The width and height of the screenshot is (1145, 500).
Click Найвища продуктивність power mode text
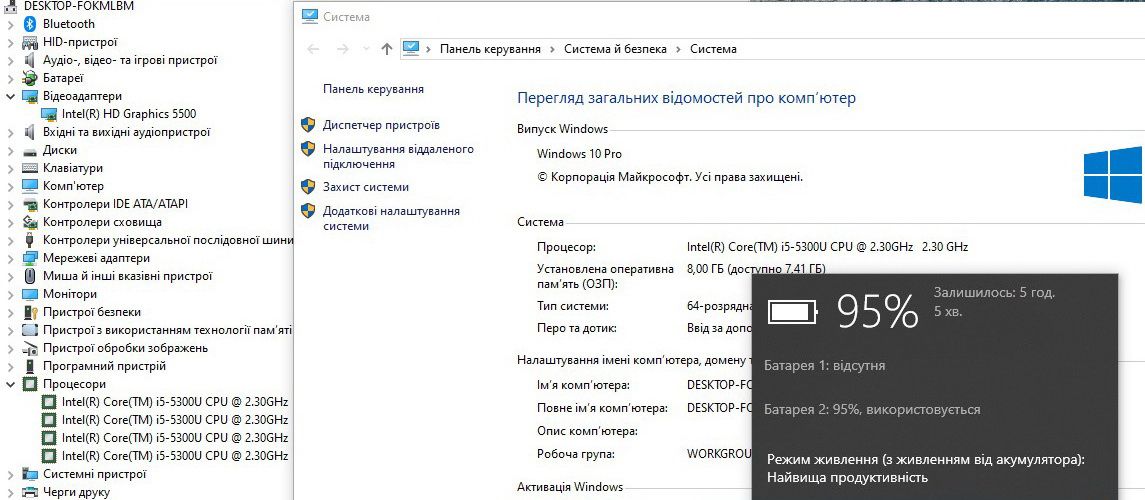point(847,478)
